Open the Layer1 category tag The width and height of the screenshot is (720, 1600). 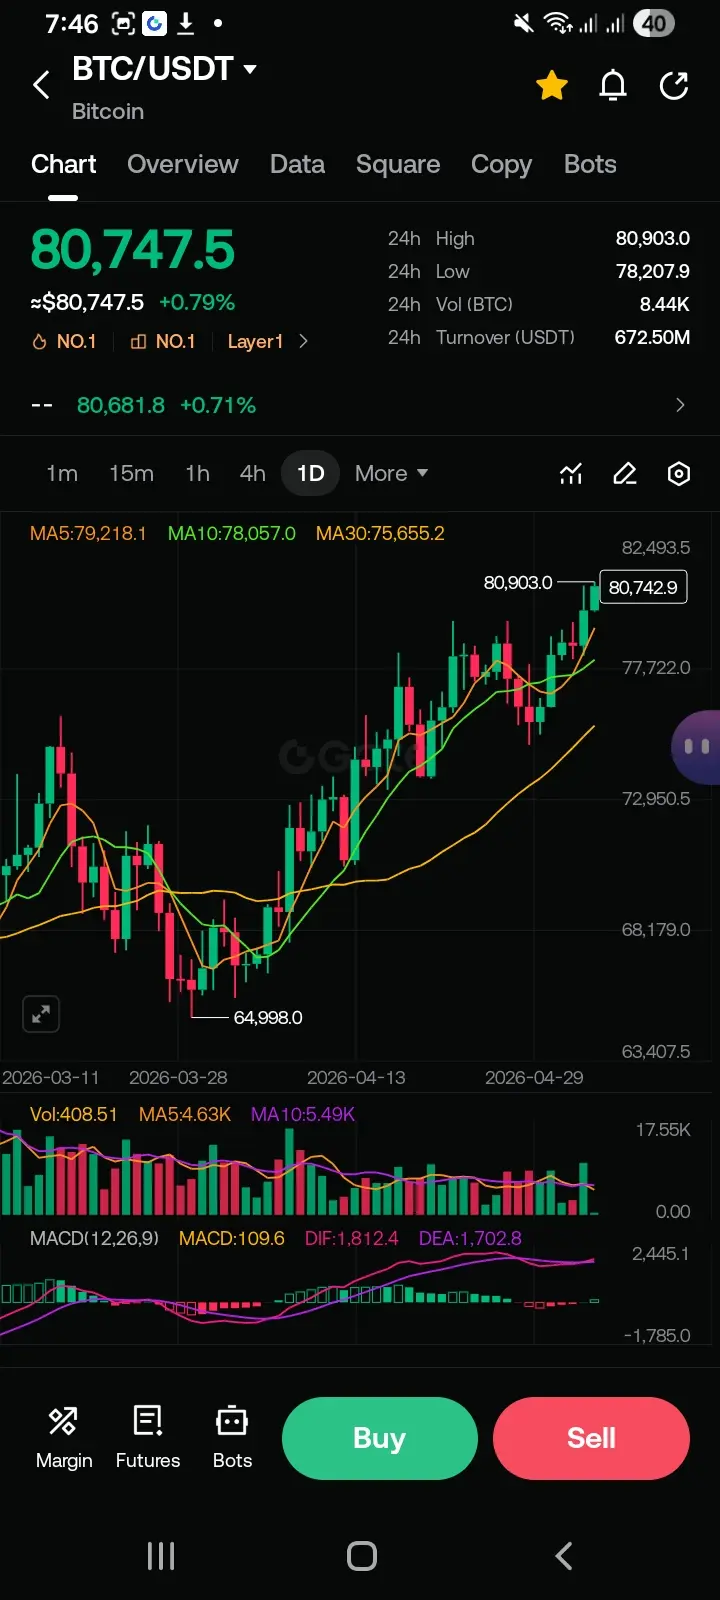[255, 342]
